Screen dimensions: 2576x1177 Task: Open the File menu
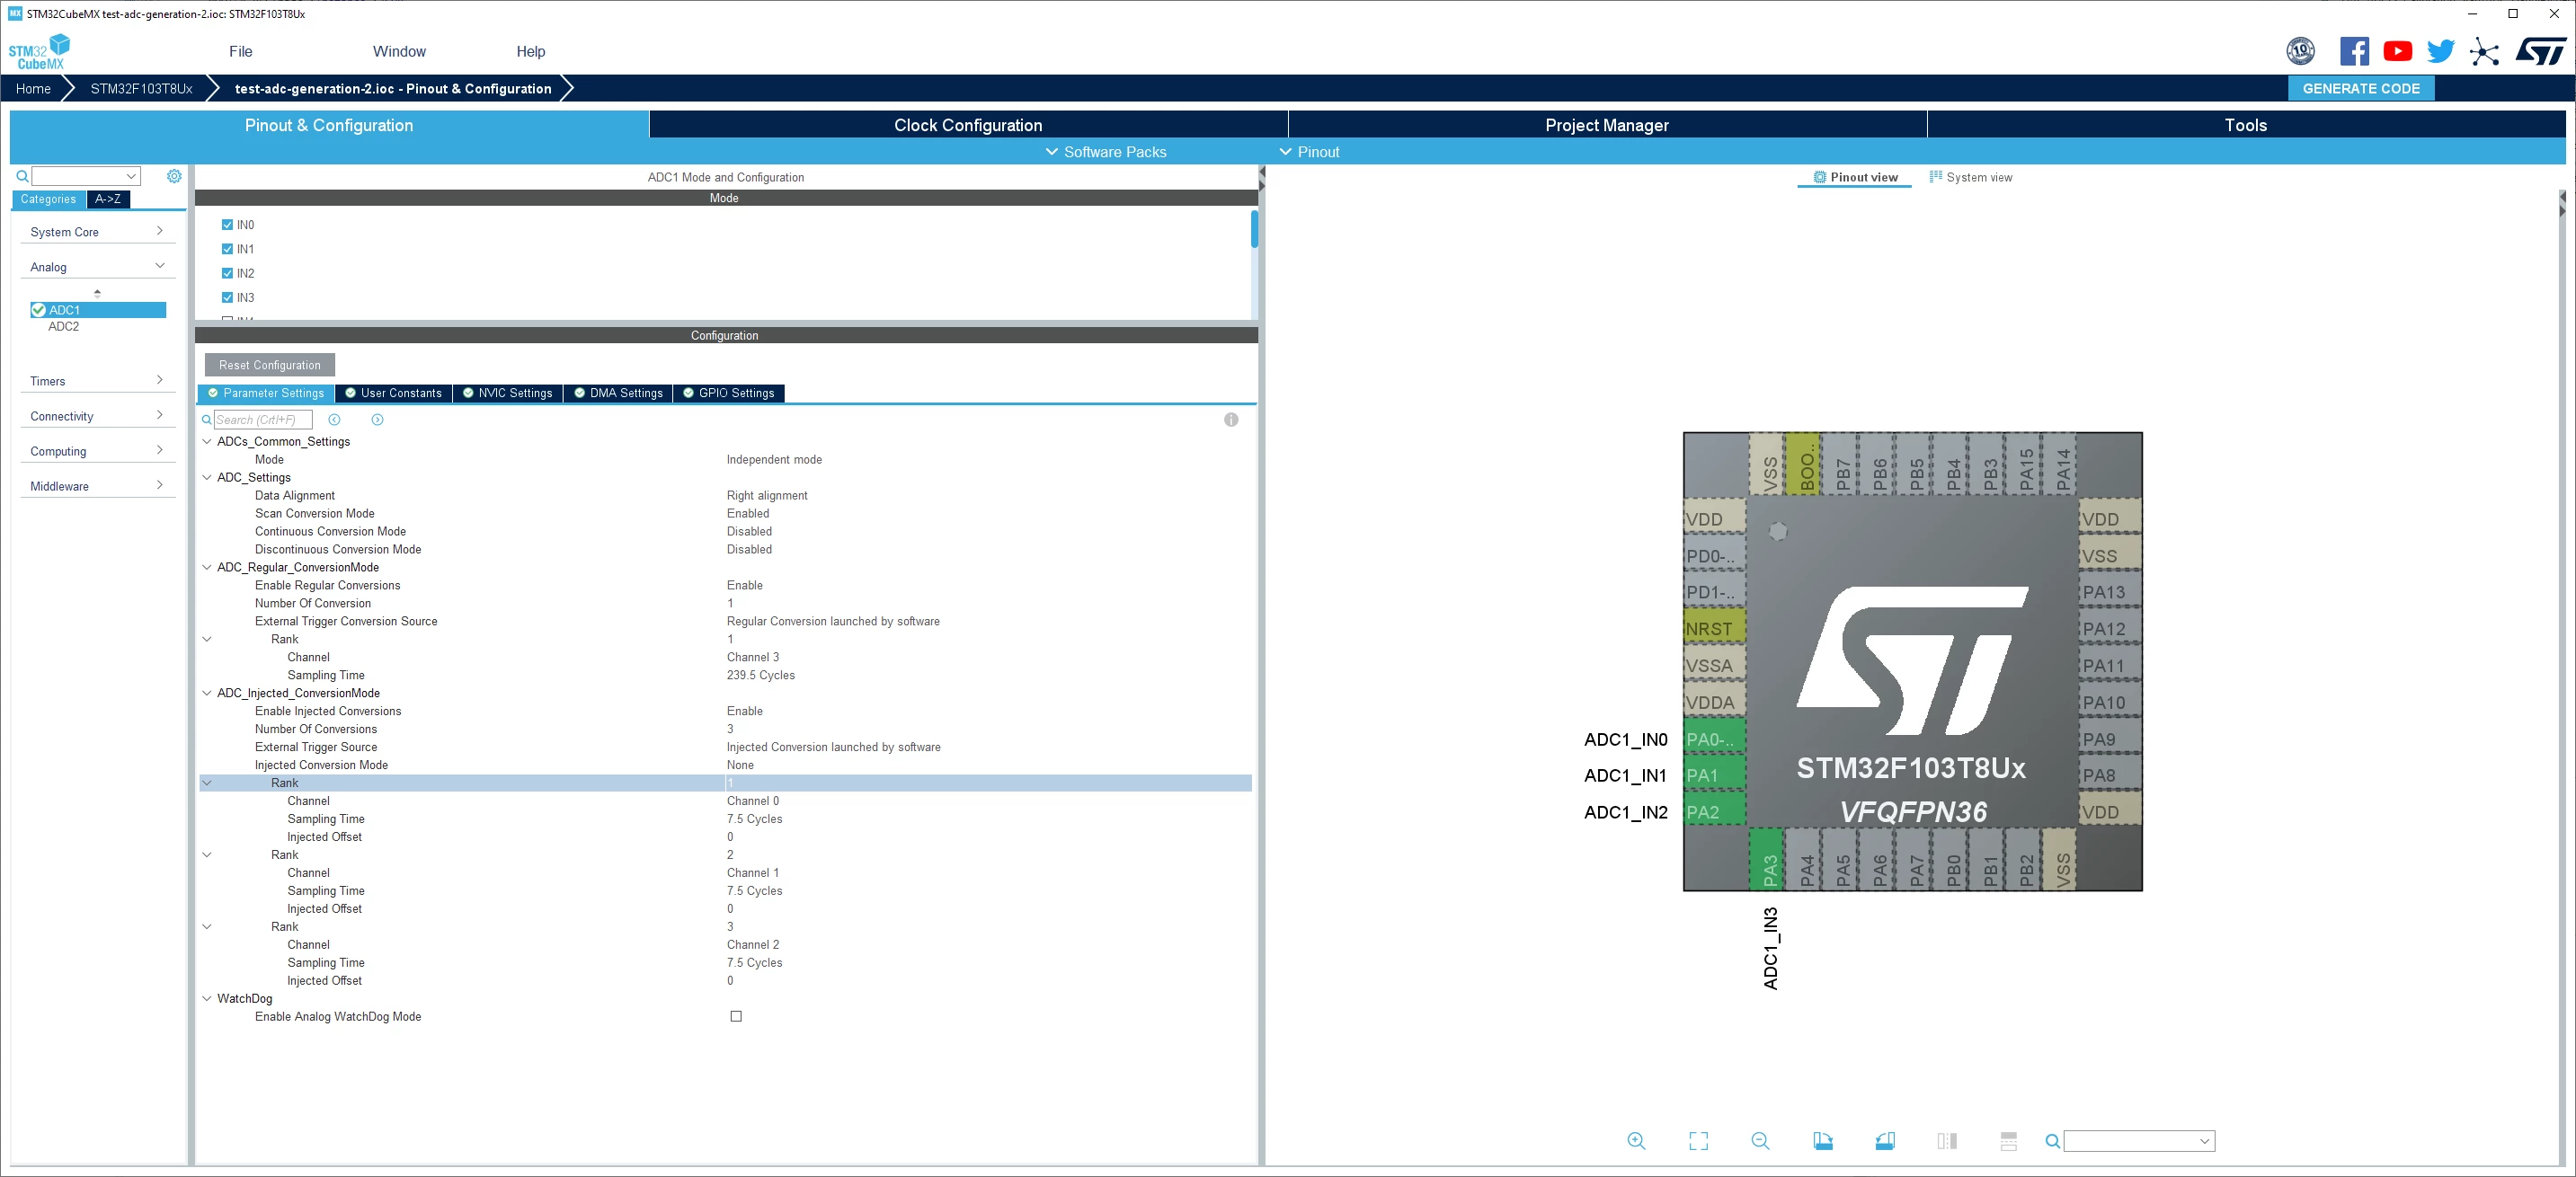[x=240, y=51]
